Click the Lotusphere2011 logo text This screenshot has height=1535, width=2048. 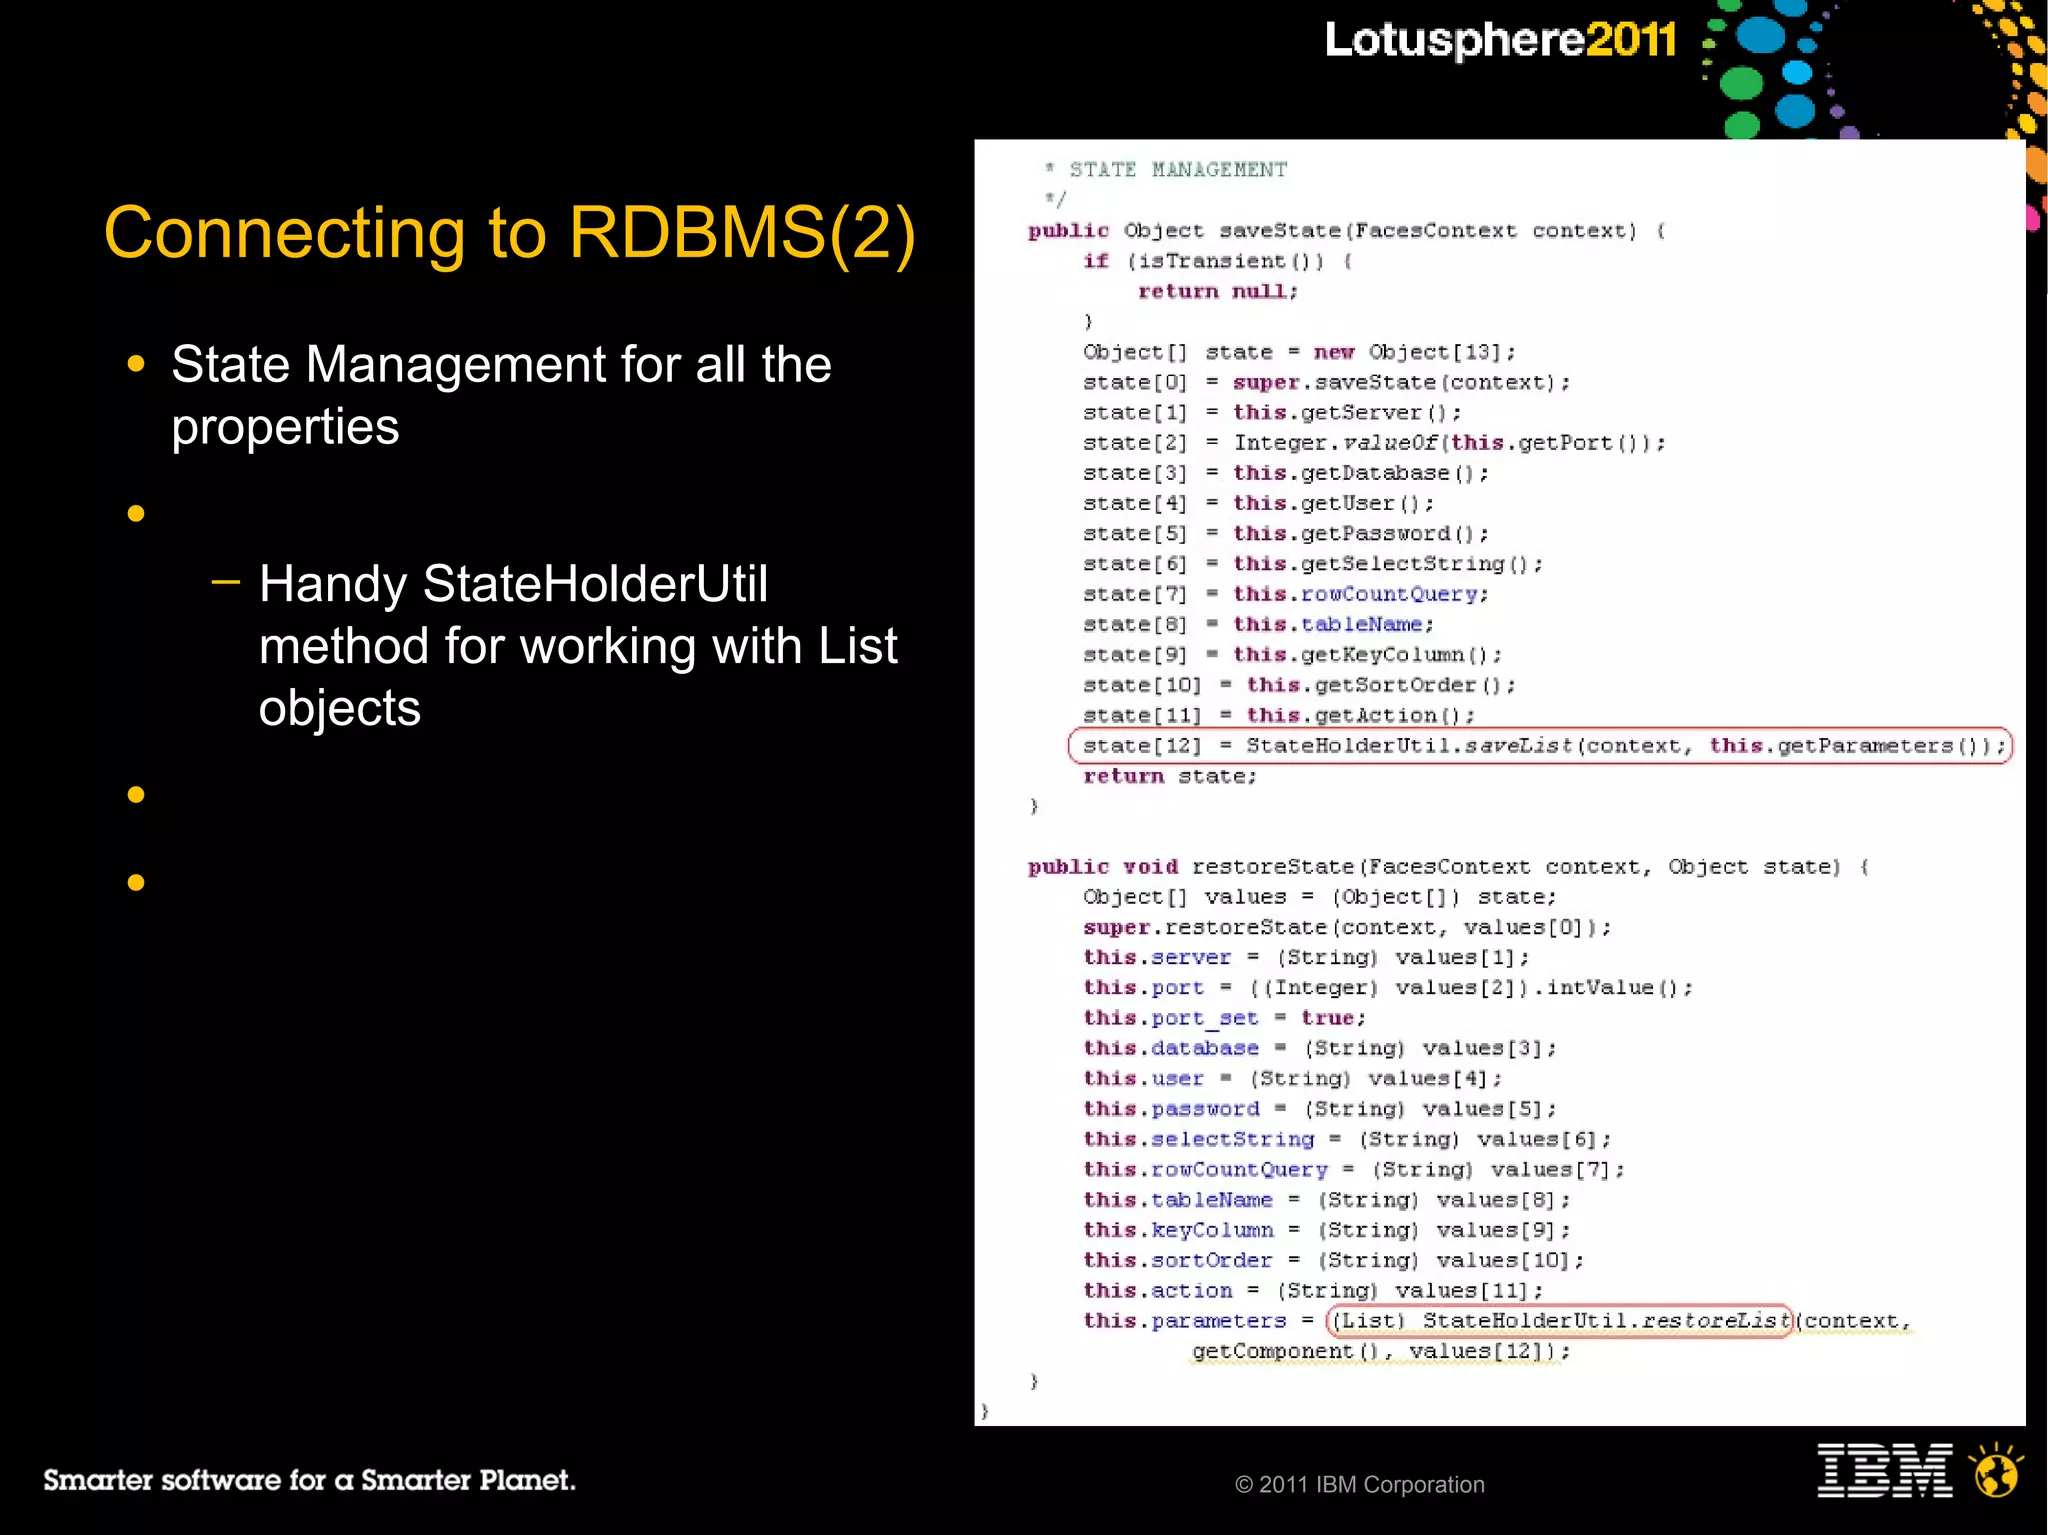[x=1500, y=40]
